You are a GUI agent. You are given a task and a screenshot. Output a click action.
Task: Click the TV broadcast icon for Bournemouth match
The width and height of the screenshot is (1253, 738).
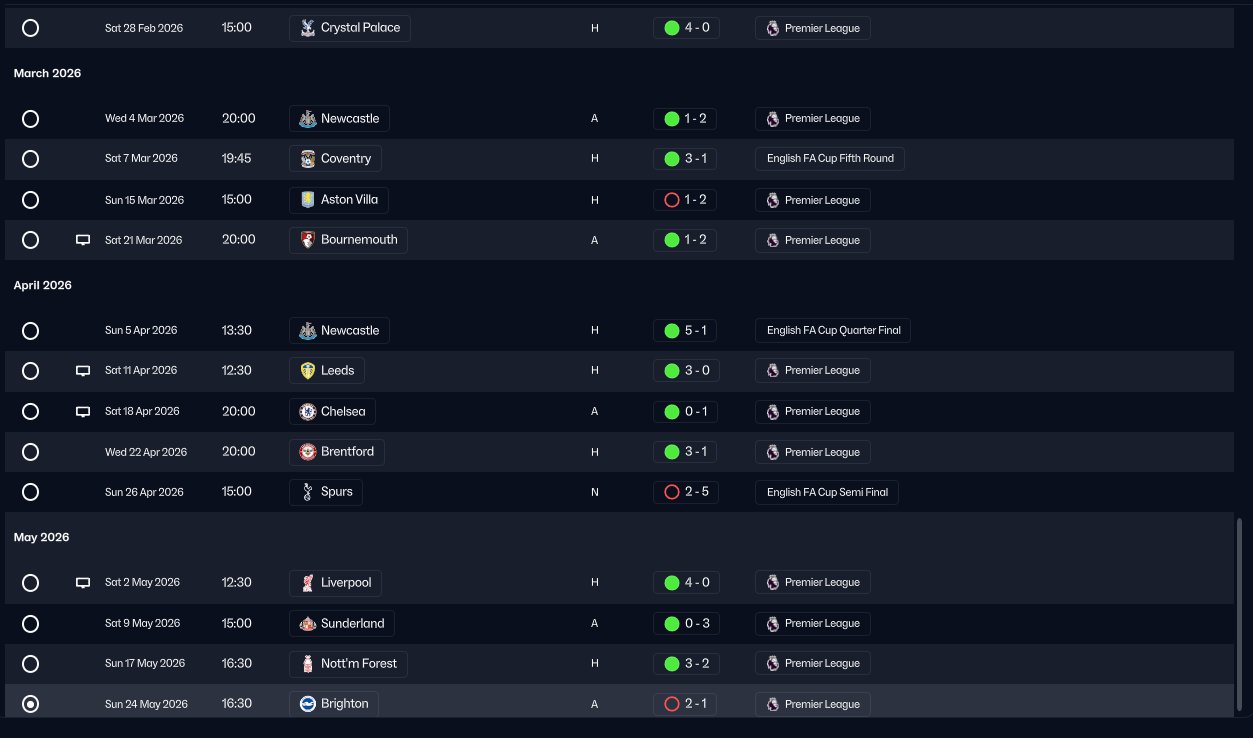tap(83, 240)
